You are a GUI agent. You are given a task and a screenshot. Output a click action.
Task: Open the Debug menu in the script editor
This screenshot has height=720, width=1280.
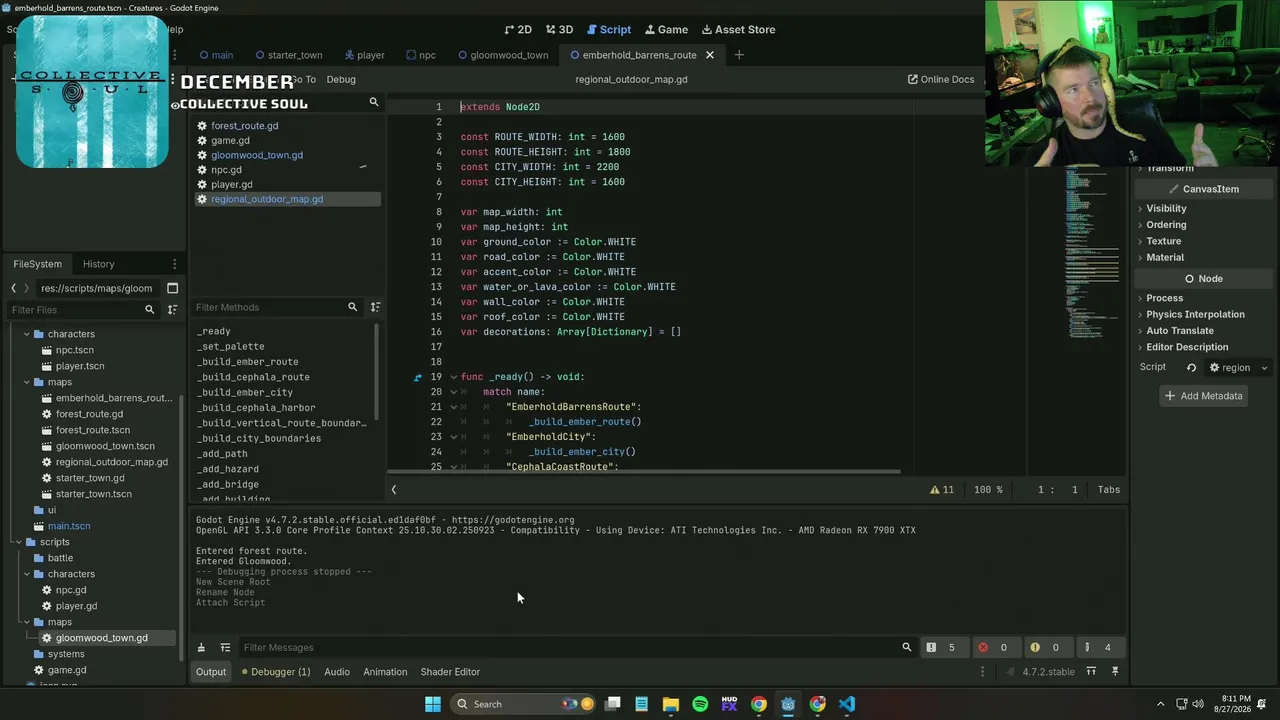[x=341, y=79]
